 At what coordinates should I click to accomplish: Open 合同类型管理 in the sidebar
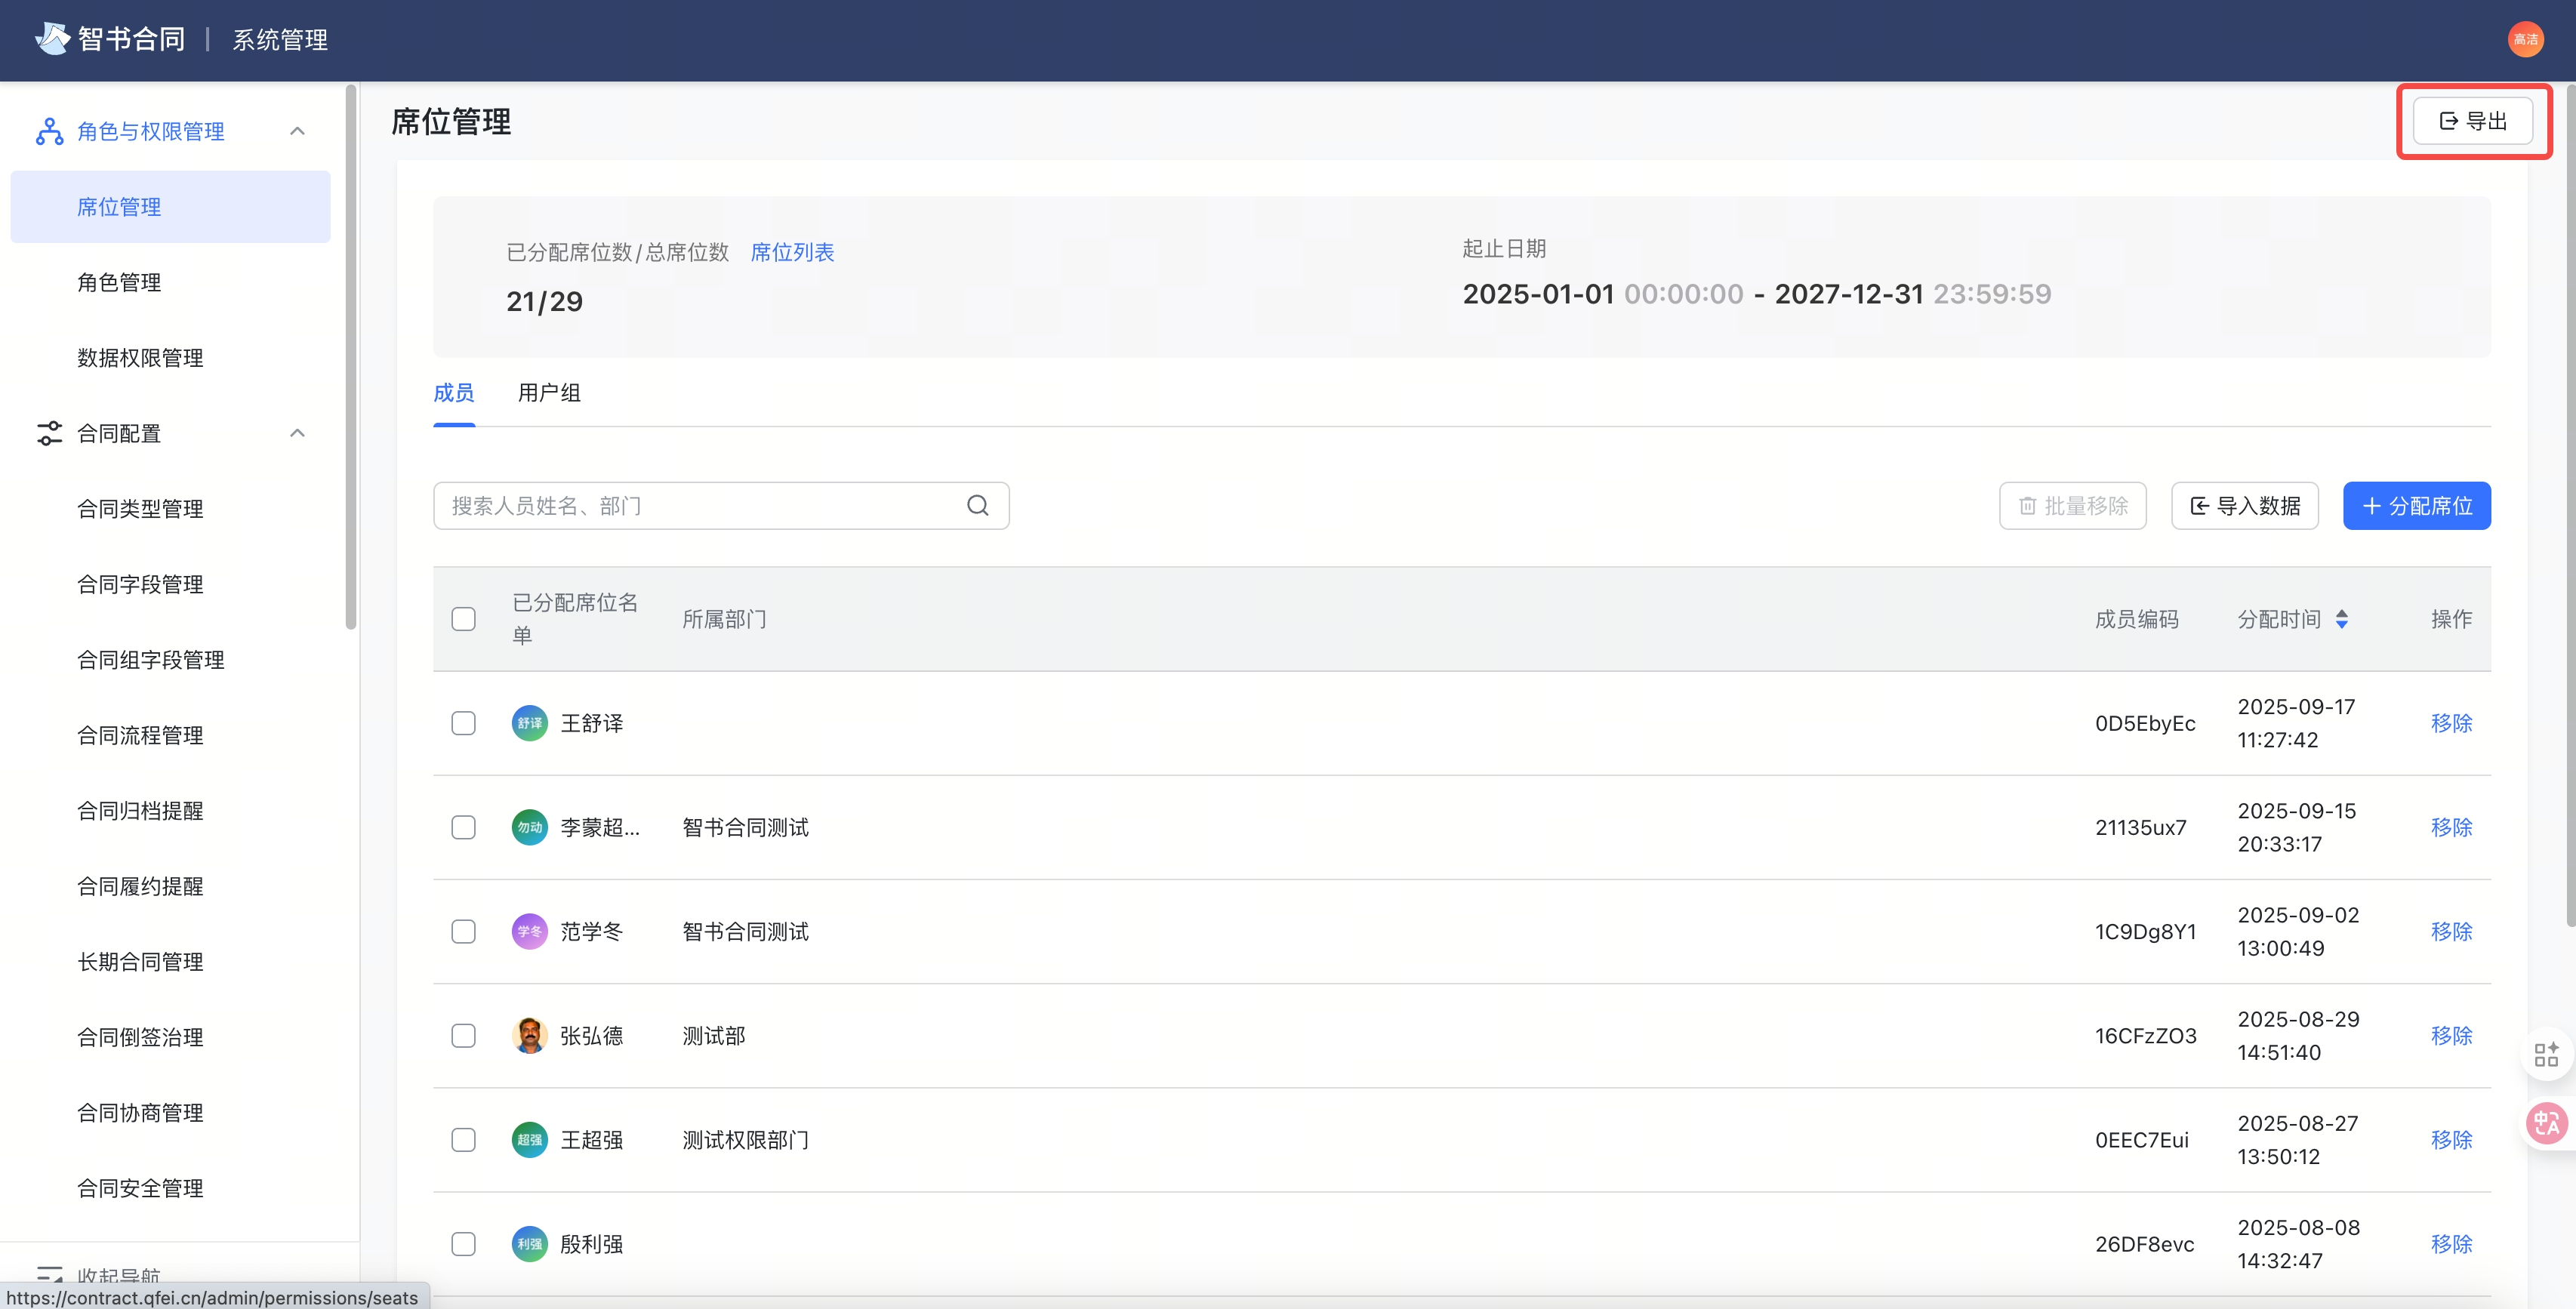coord(140,509)
